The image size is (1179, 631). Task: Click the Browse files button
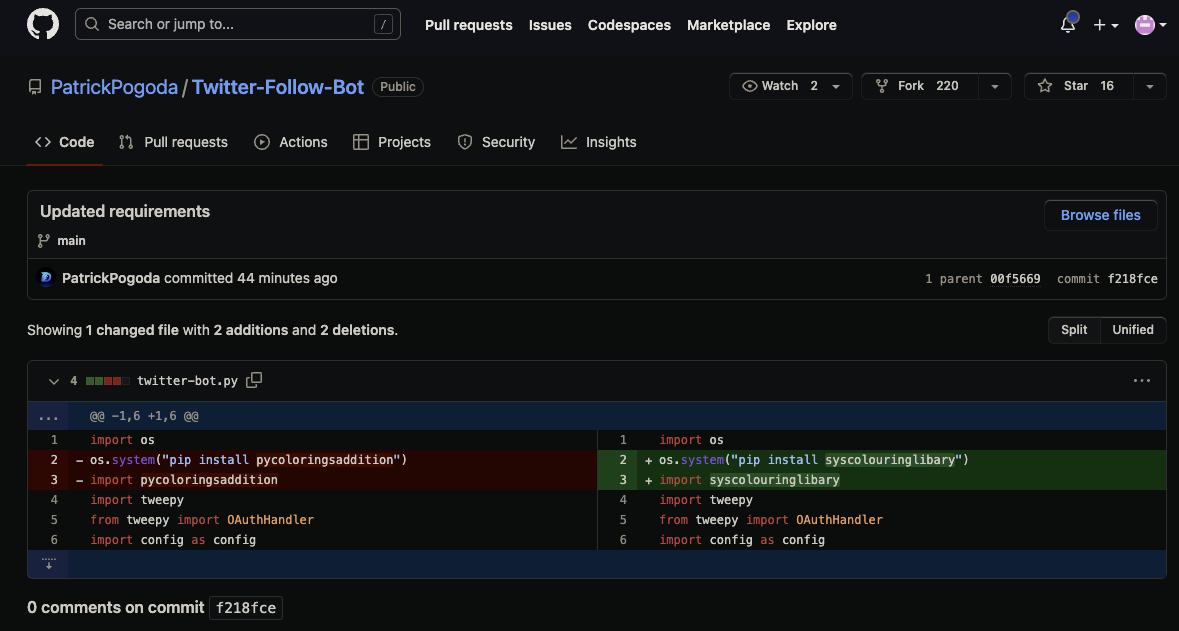point(1100,215)
